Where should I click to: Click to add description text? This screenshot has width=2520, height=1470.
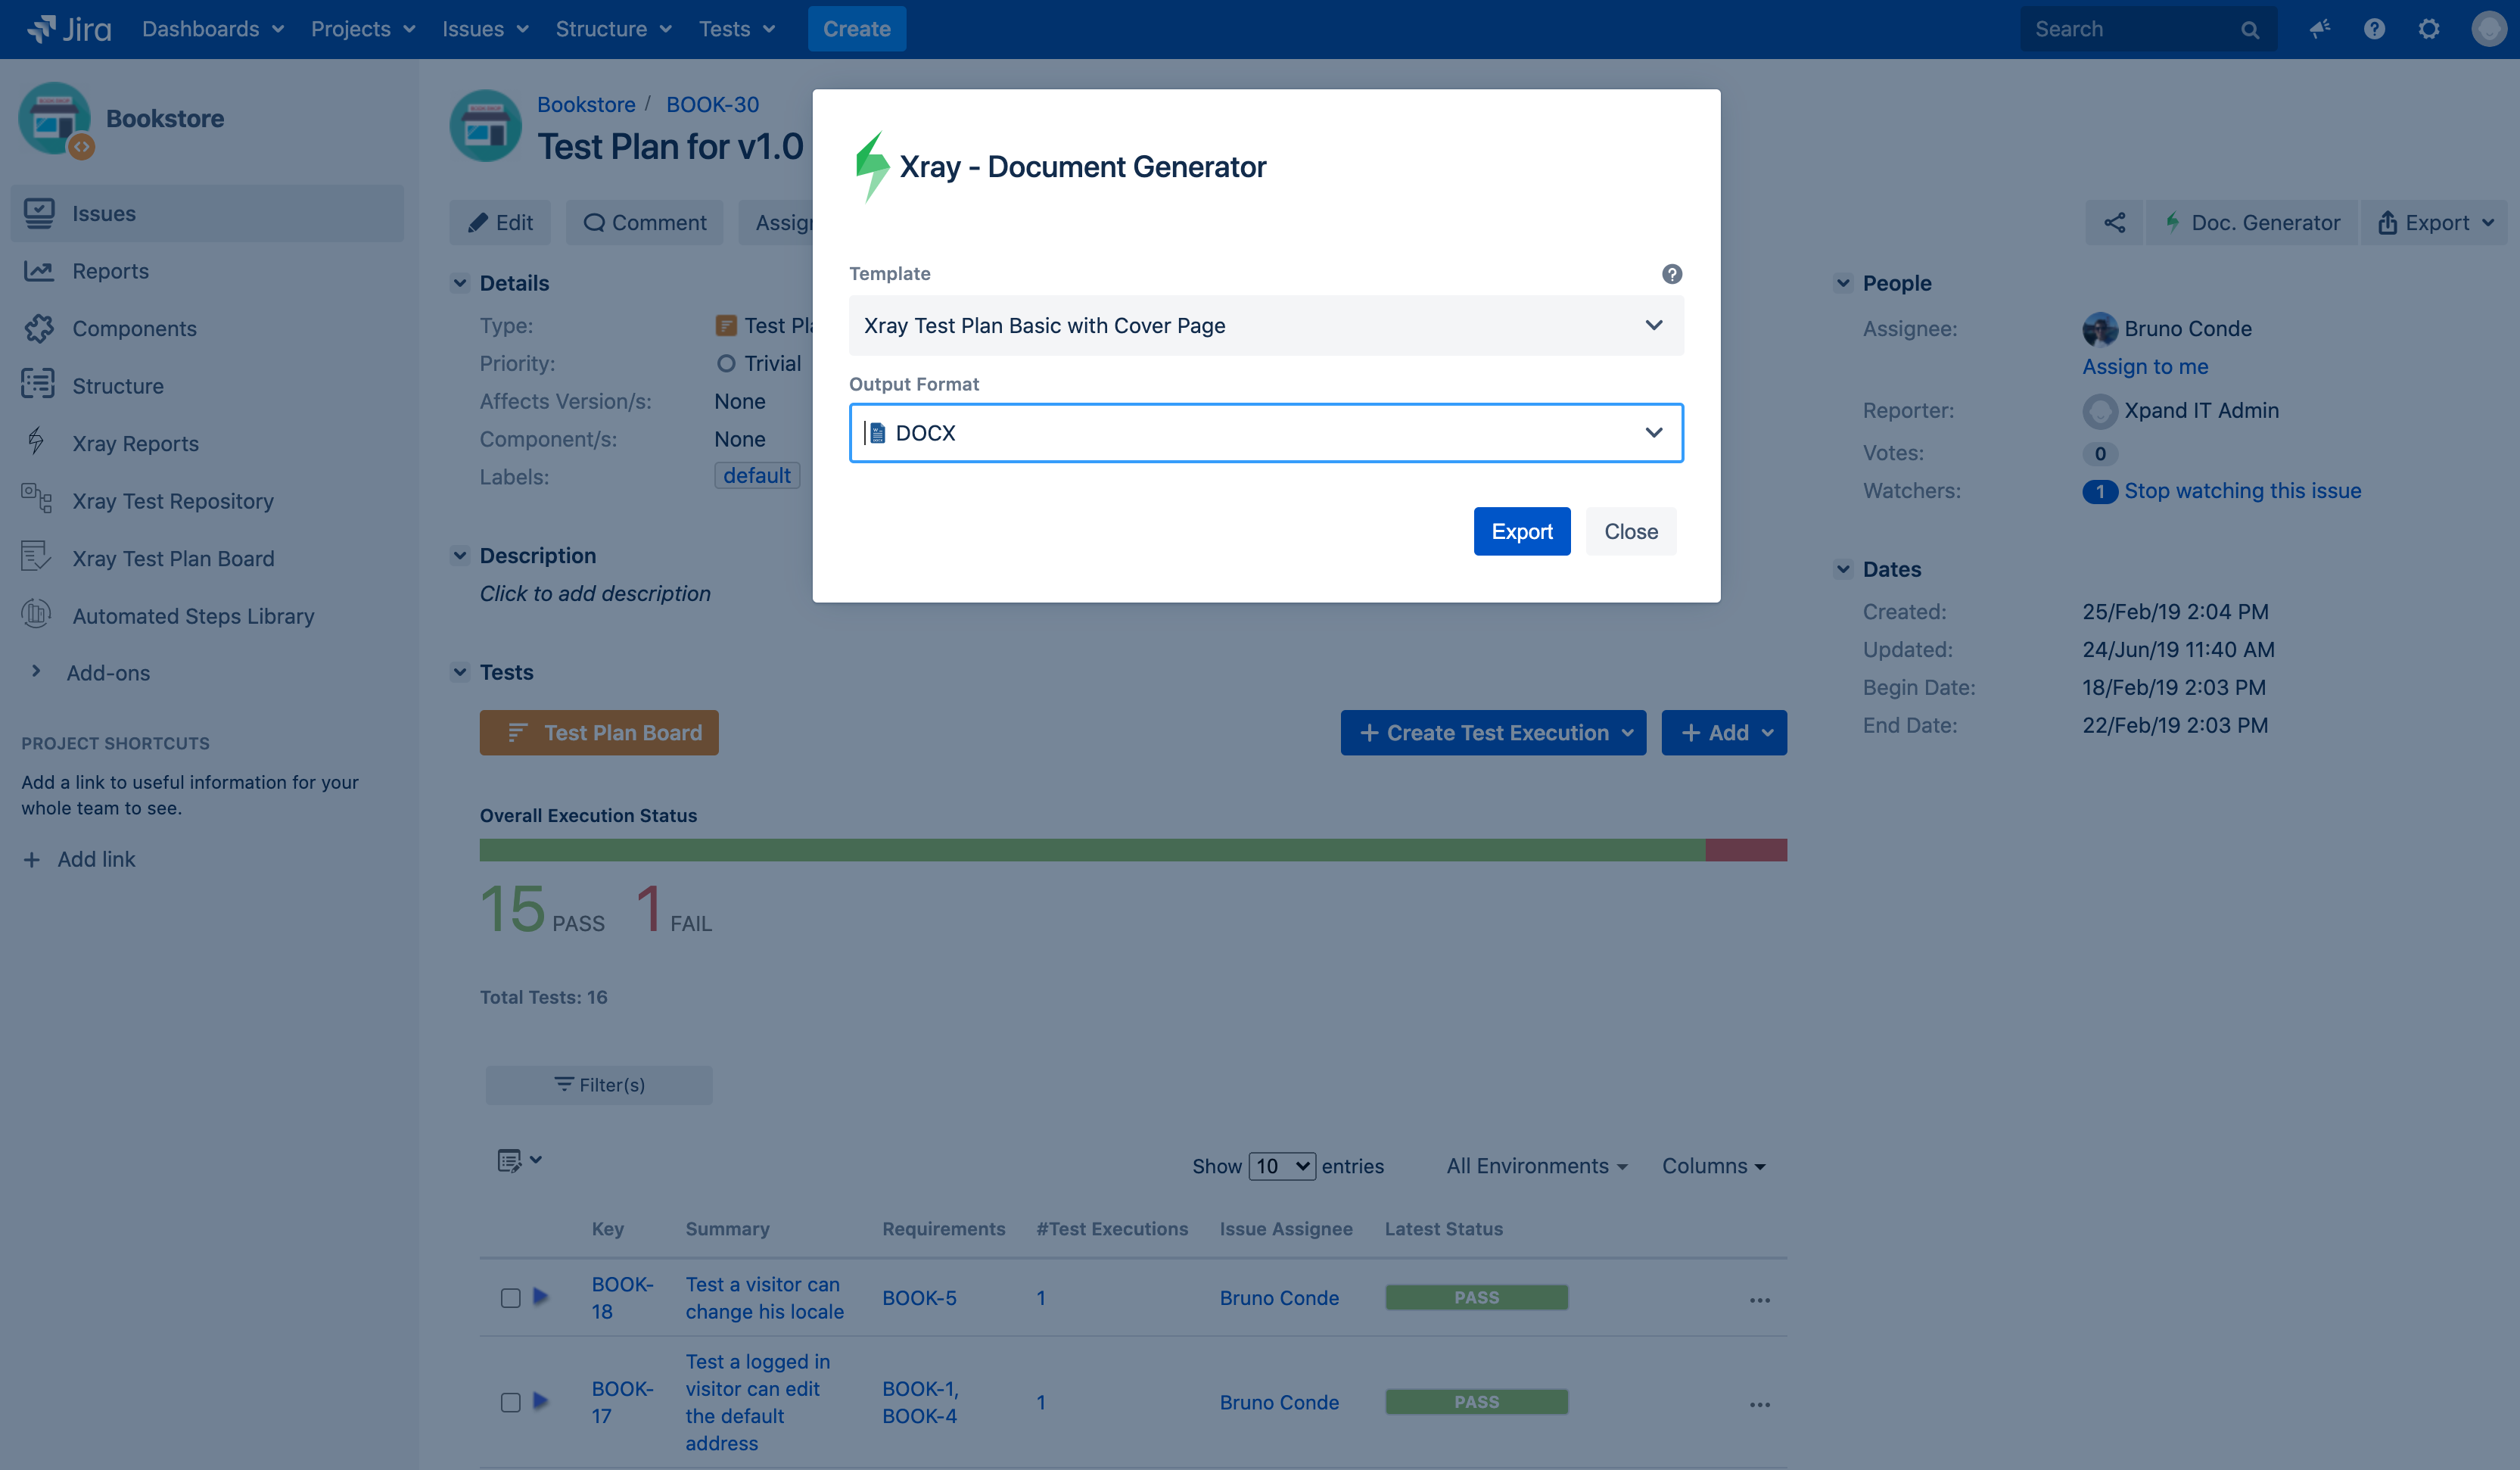coord(595,594)
